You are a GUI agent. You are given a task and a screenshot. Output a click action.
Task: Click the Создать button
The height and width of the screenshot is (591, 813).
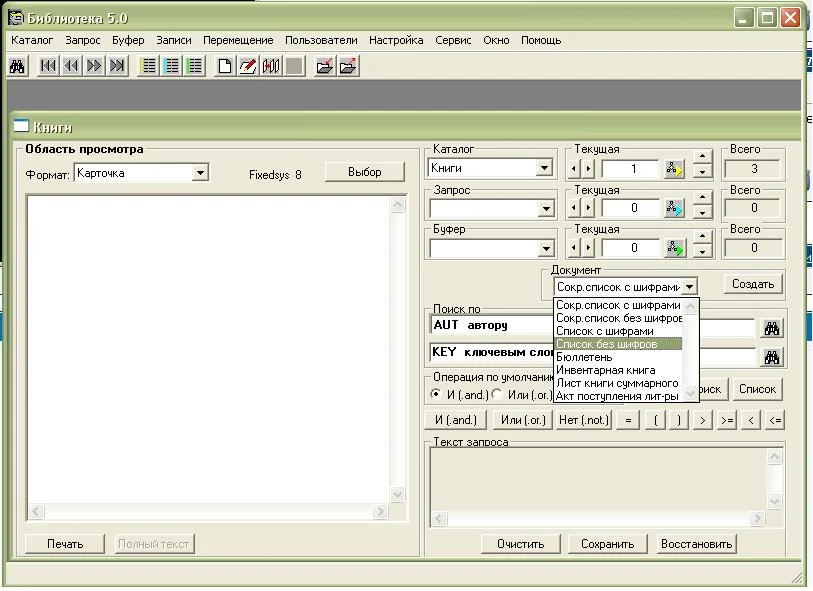pyautogui.click(x=752, y=284)
